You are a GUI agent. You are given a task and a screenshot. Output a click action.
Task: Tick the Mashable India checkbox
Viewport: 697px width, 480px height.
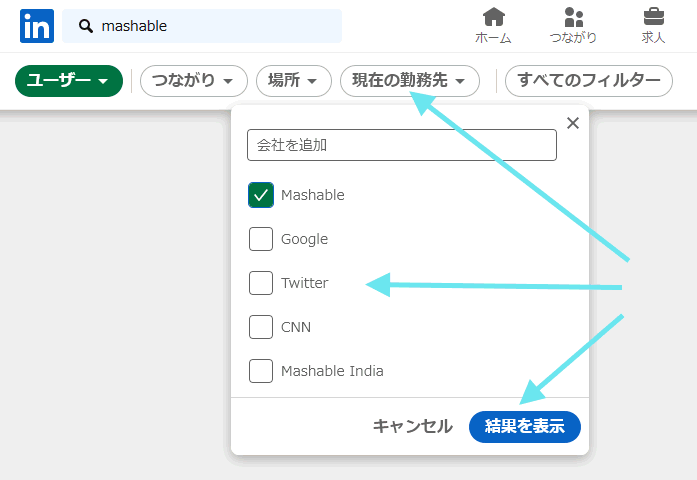pos(261,371)
